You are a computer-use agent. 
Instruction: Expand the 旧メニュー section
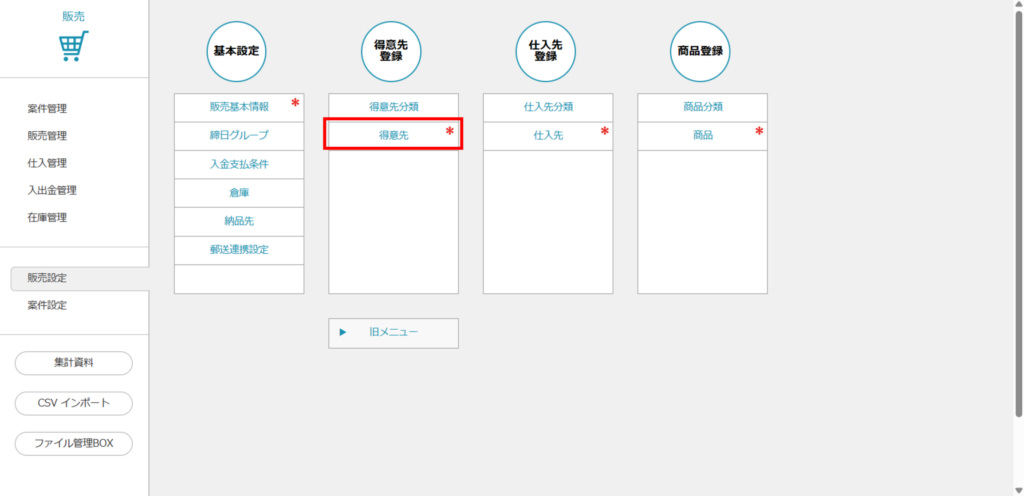pos(393,333)
